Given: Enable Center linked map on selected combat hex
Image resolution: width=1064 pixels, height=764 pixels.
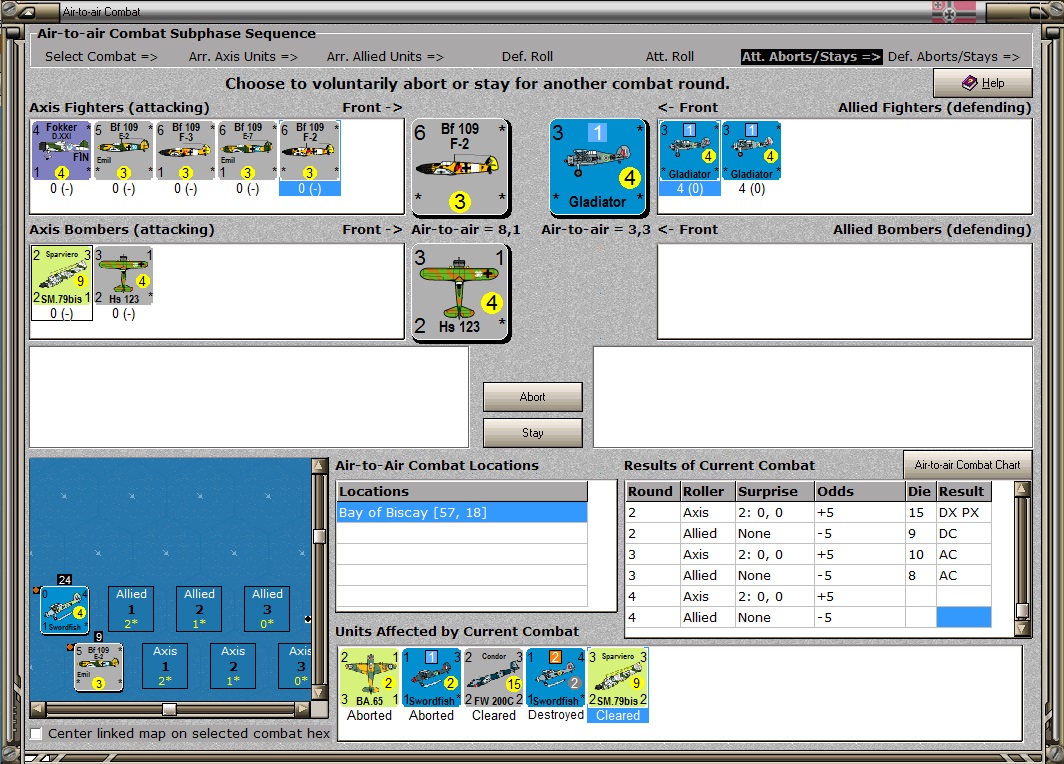Looking at the screenshot, I should coord(36,733).
